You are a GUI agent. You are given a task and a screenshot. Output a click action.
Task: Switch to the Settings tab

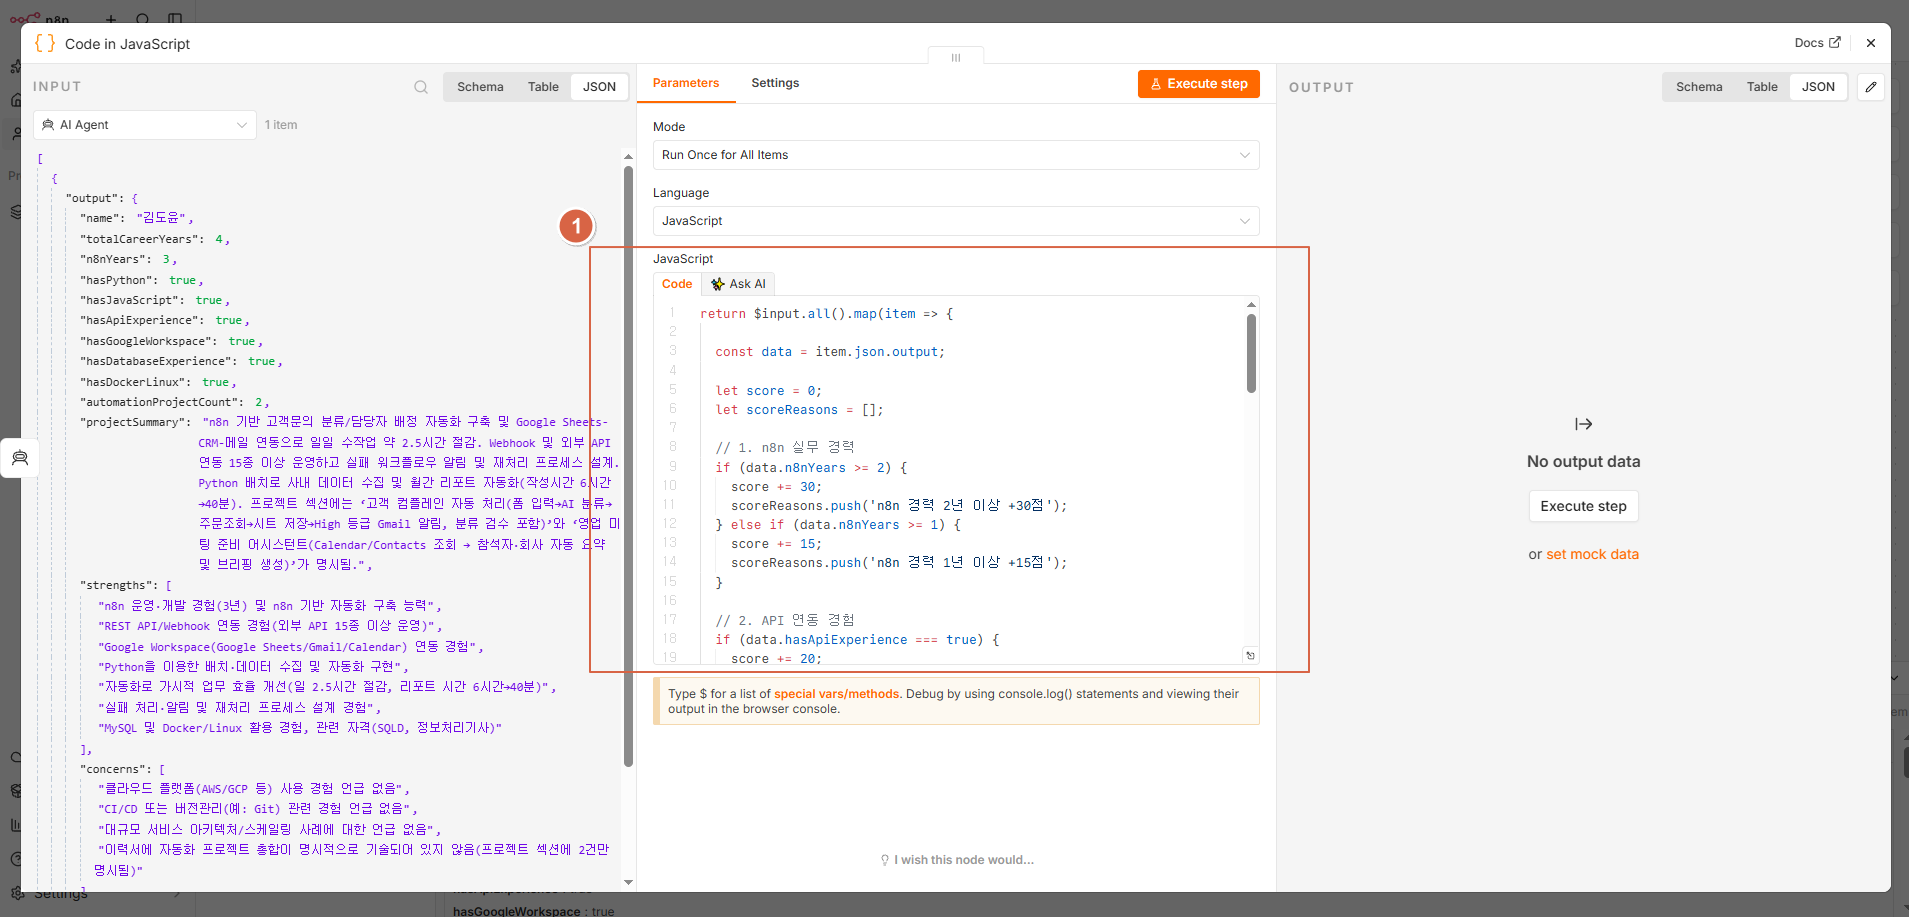pyautogui.click(x=775, y=83)
